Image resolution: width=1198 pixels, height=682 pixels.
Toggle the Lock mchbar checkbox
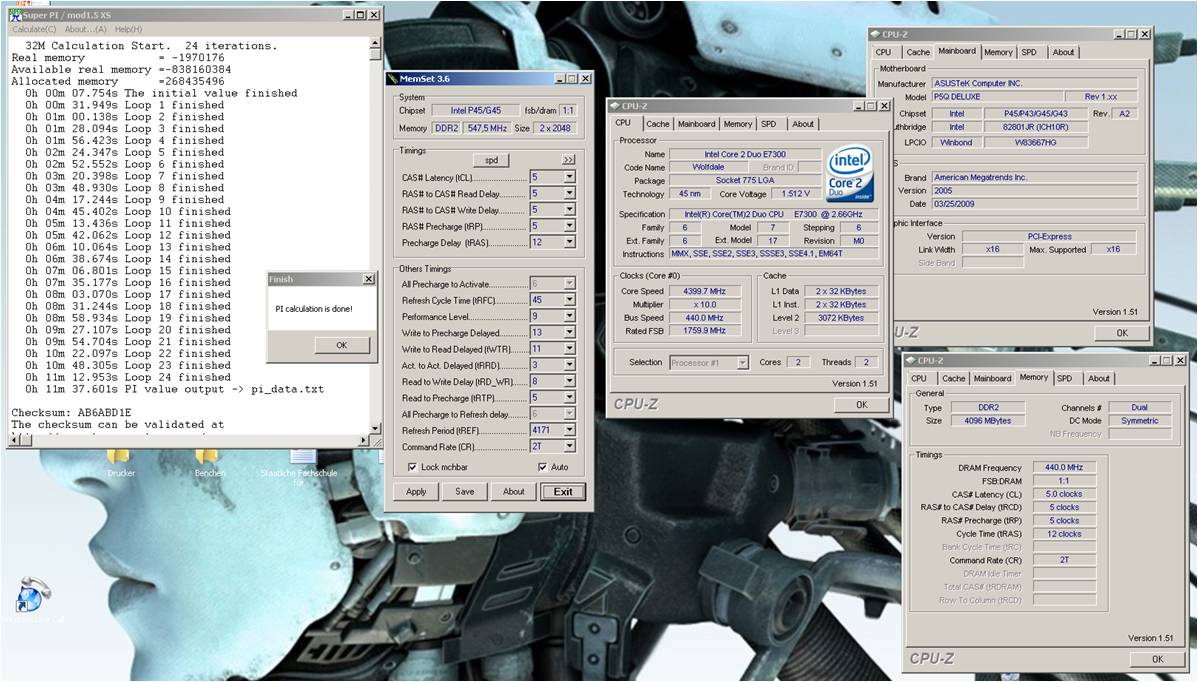[x=413, y=467]
